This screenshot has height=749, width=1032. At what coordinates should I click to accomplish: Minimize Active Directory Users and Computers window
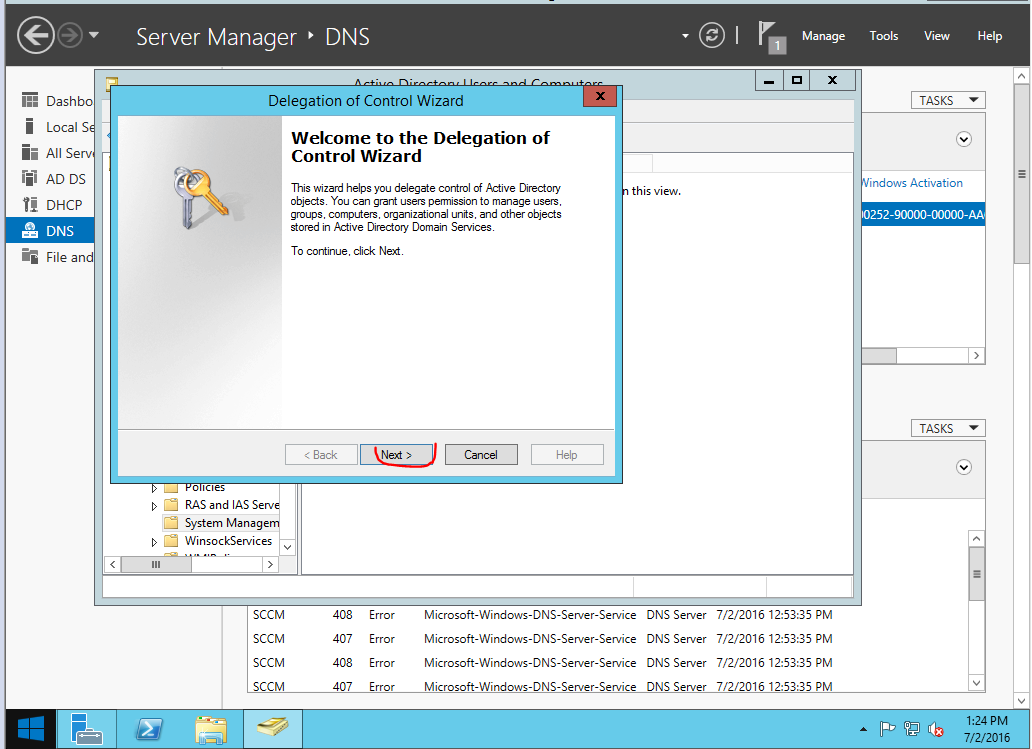coord(769,80)
